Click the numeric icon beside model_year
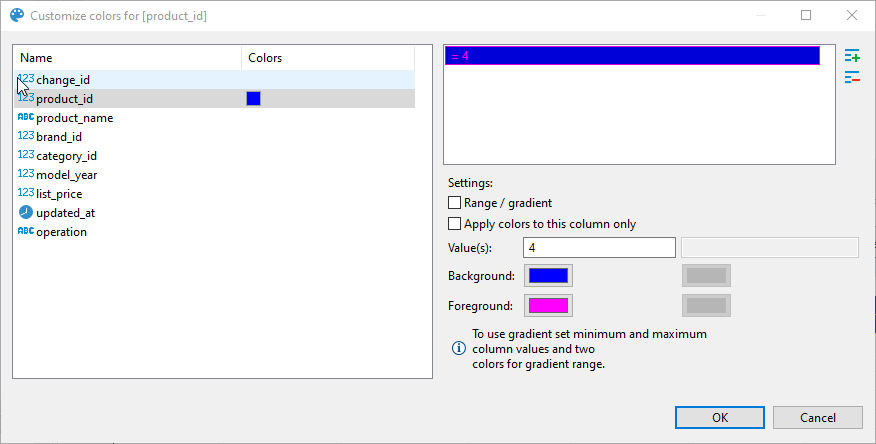This screenshot has width=876, height=444. pos(26,174)
